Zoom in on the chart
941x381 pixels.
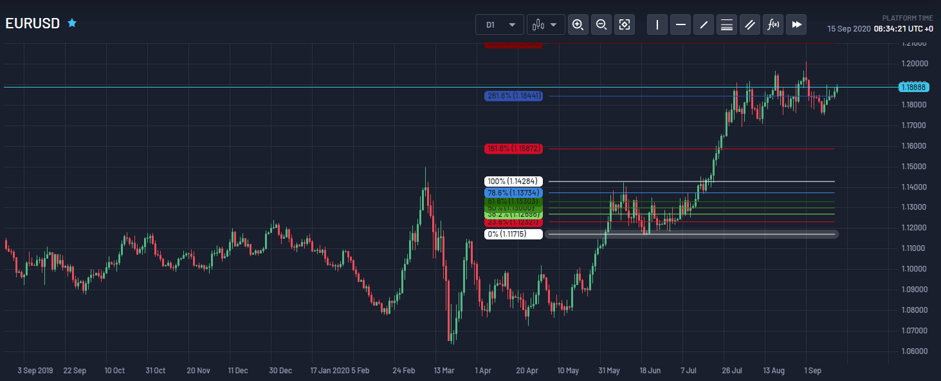pos(578,25)
